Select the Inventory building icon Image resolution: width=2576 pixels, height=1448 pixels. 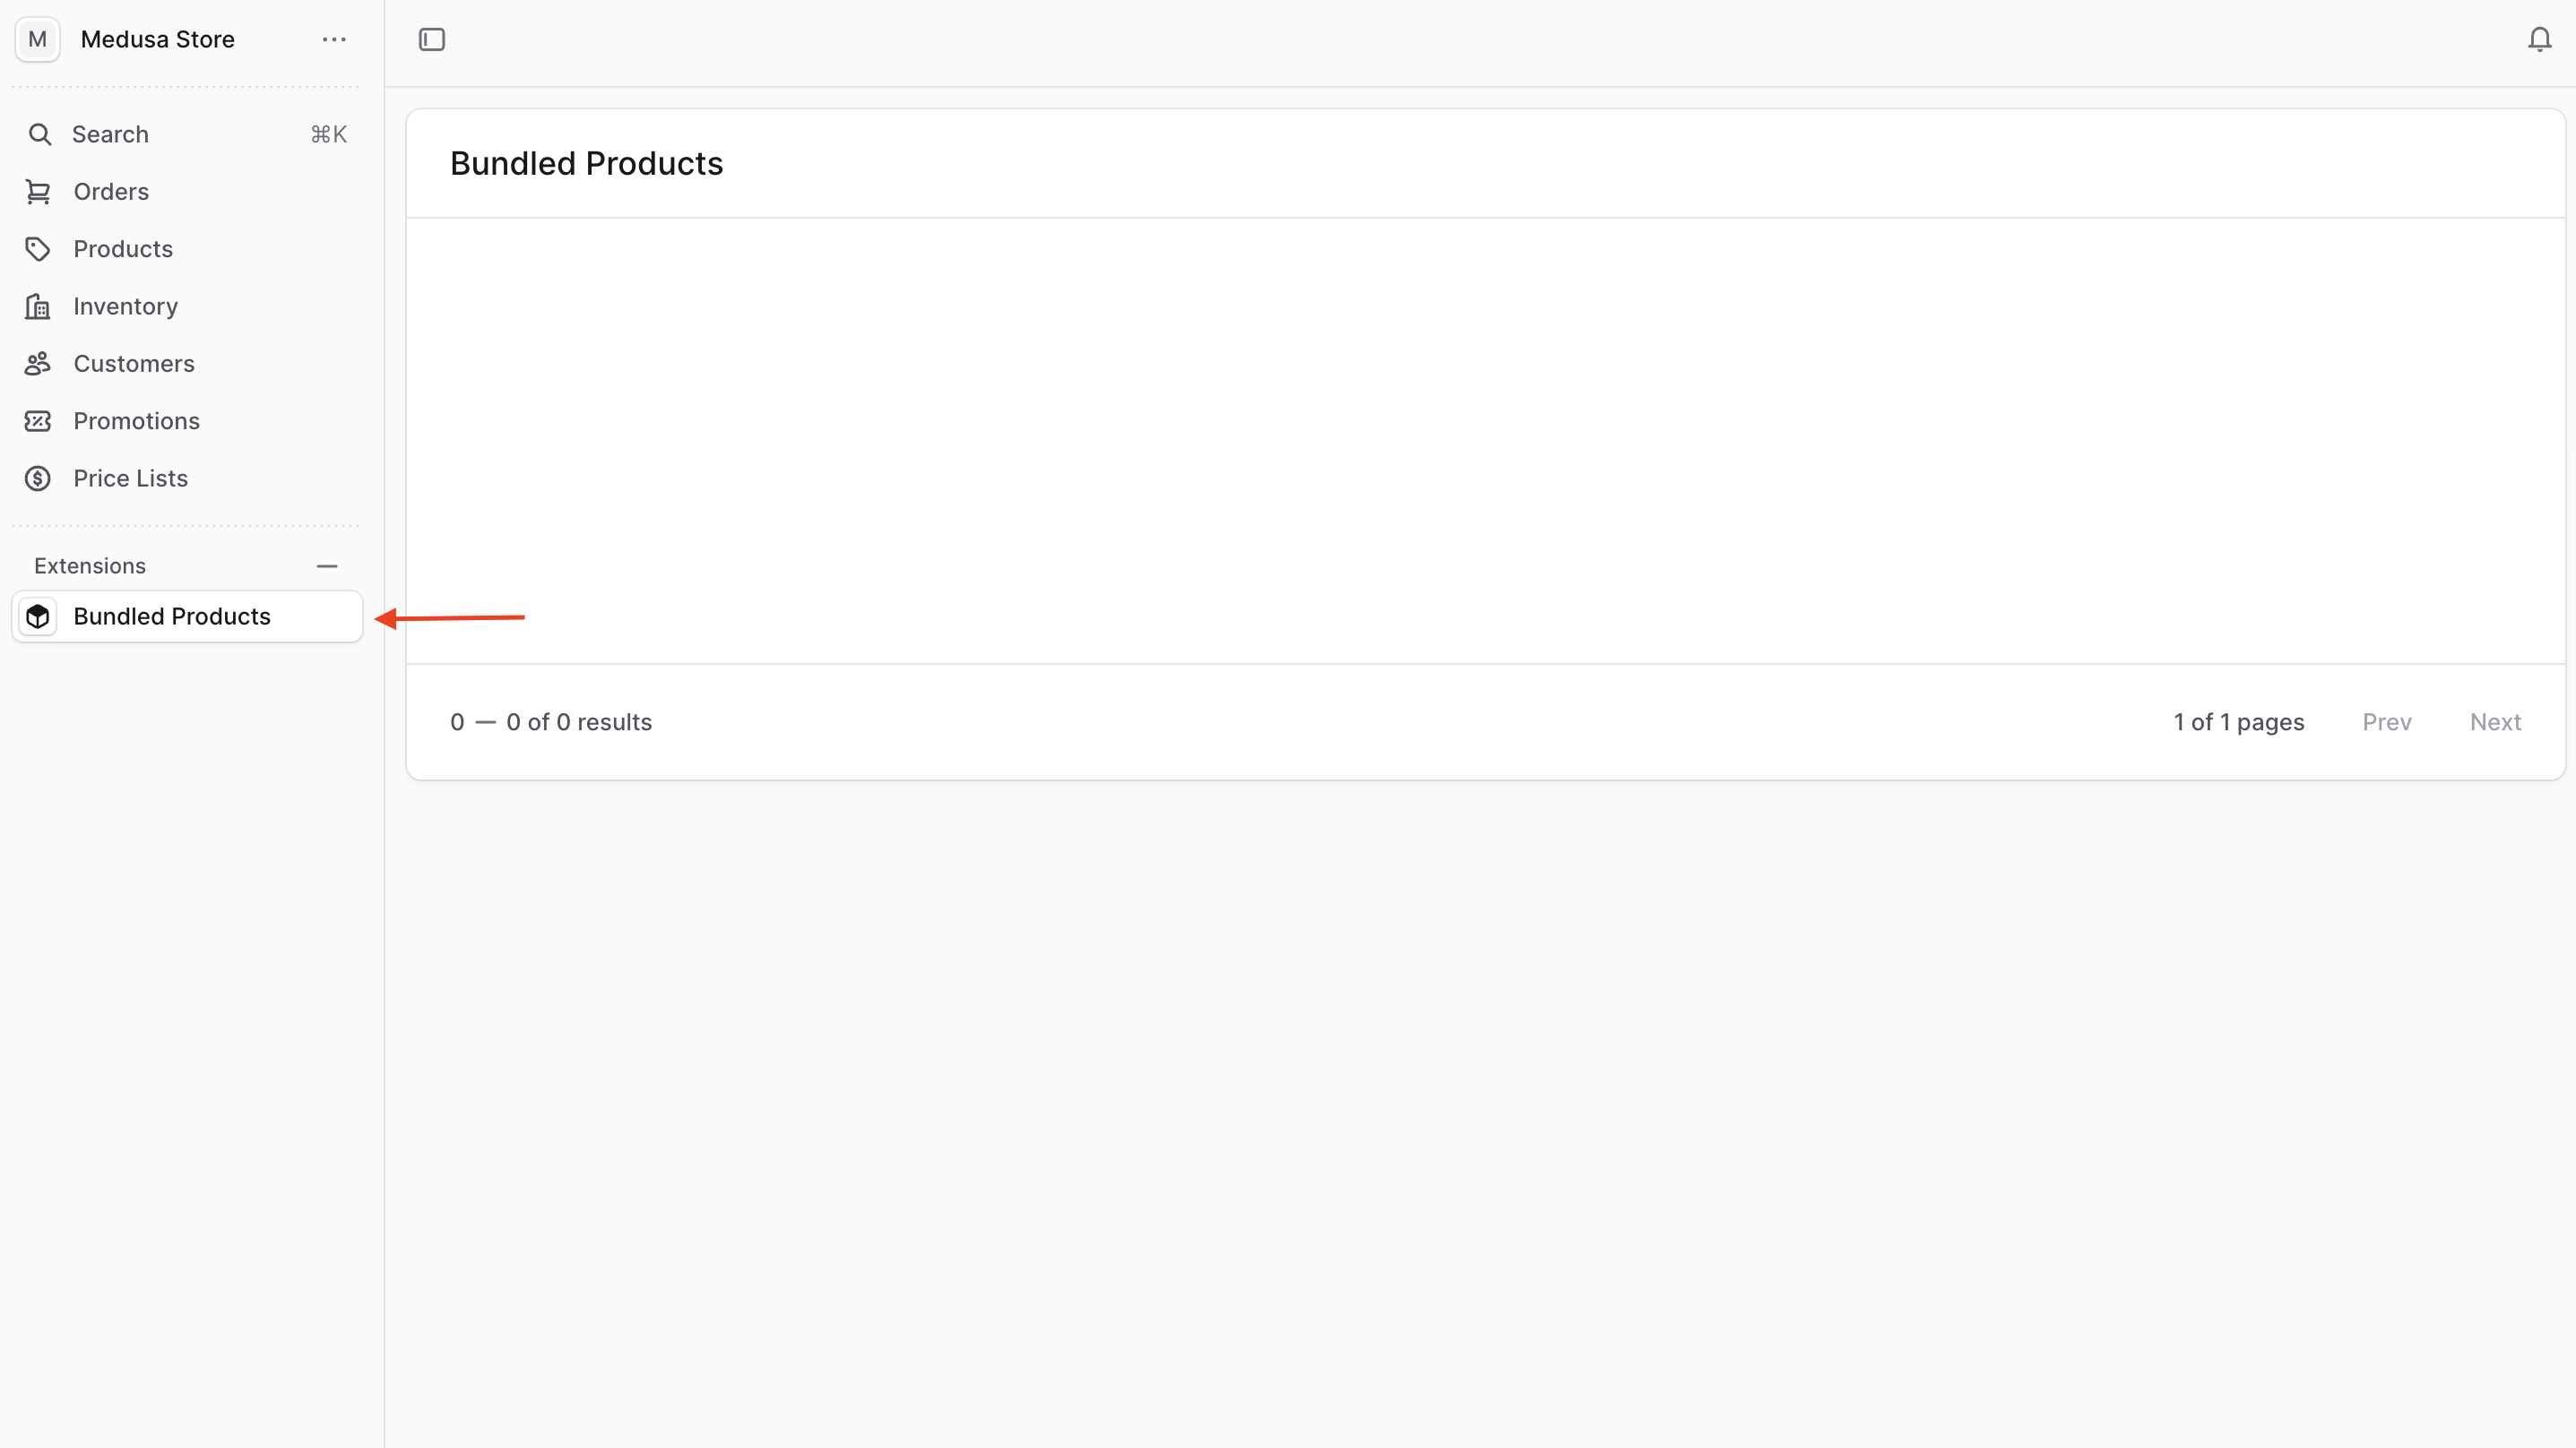tap(37, 306)
